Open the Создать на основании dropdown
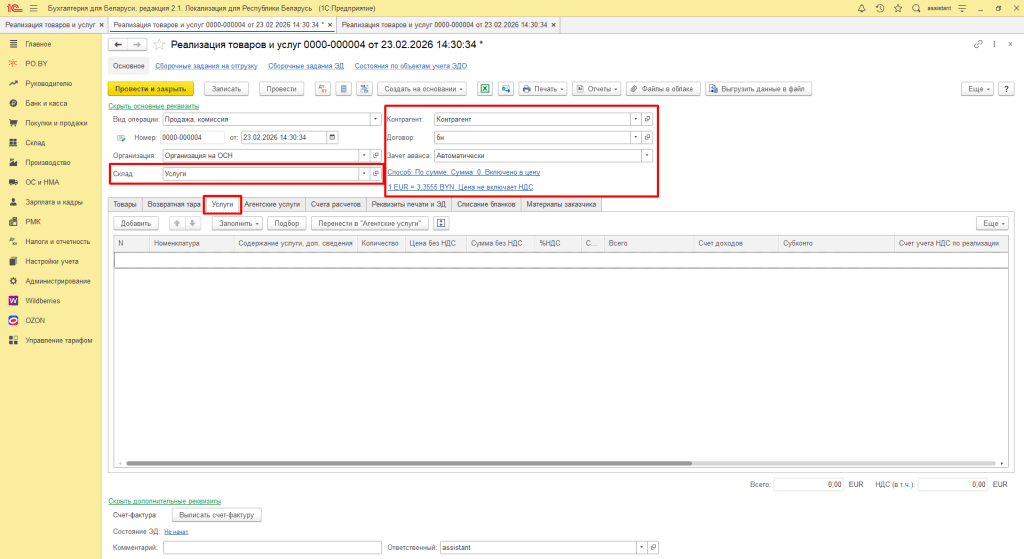Viewport: 1024px width, 559px height. pos(423,89)
